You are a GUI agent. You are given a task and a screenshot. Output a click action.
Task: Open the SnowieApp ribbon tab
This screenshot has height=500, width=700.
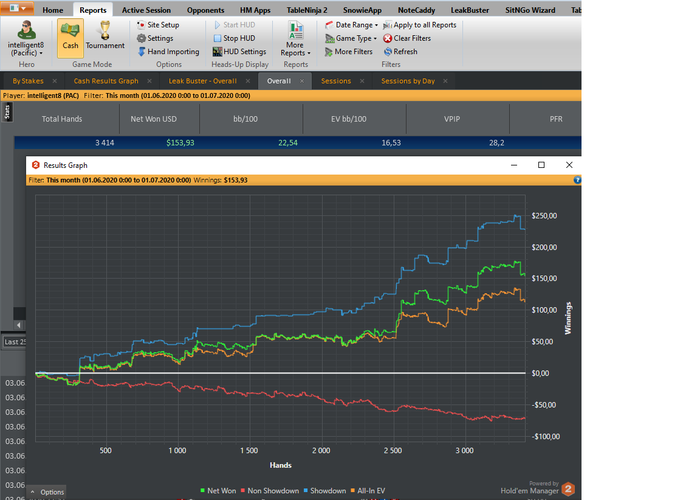[x=362, y=10]
